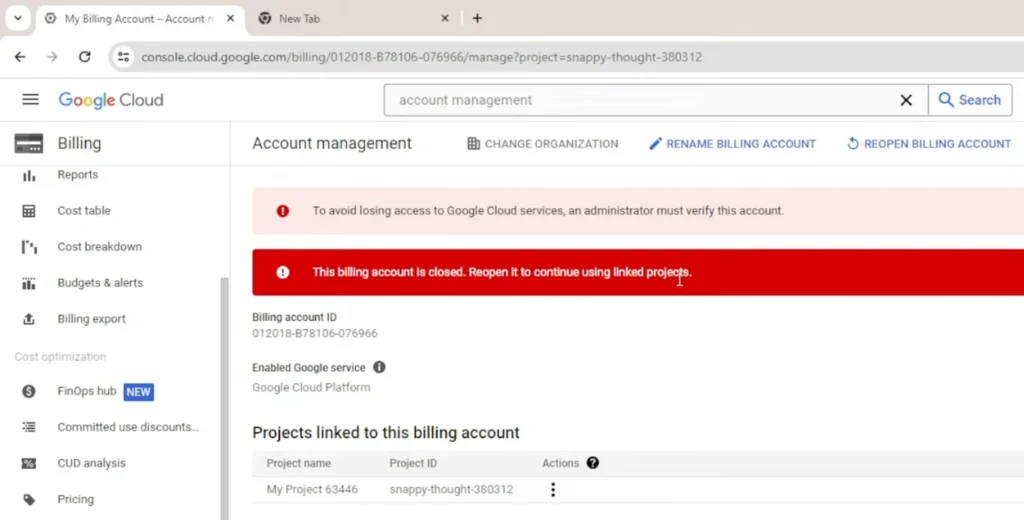Clear the search field with X icon

[906, 100]
